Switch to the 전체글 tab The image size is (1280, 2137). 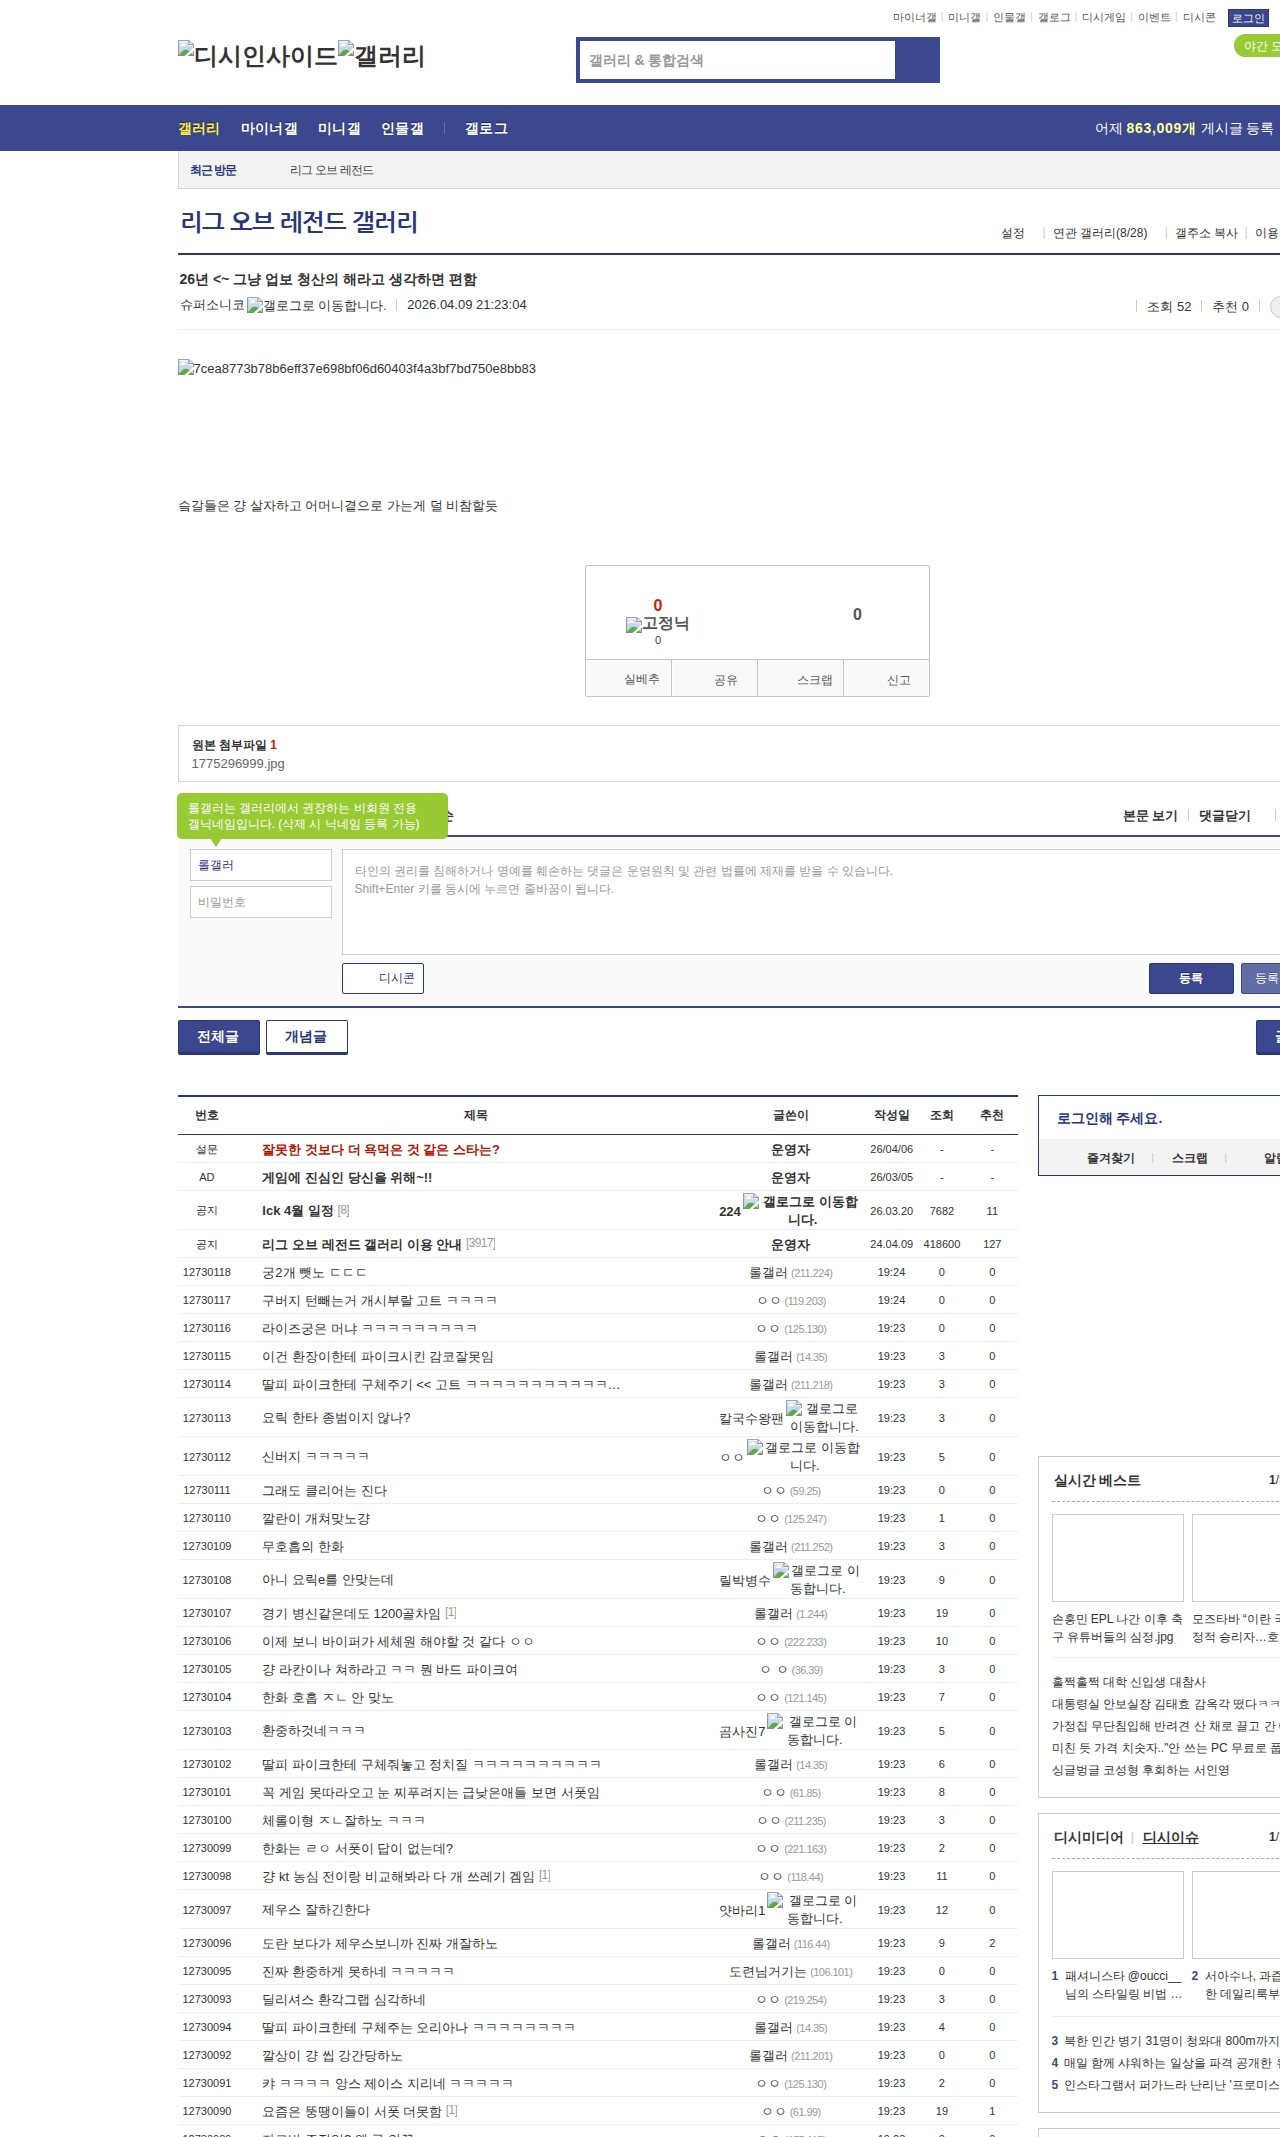point(219,1037)
